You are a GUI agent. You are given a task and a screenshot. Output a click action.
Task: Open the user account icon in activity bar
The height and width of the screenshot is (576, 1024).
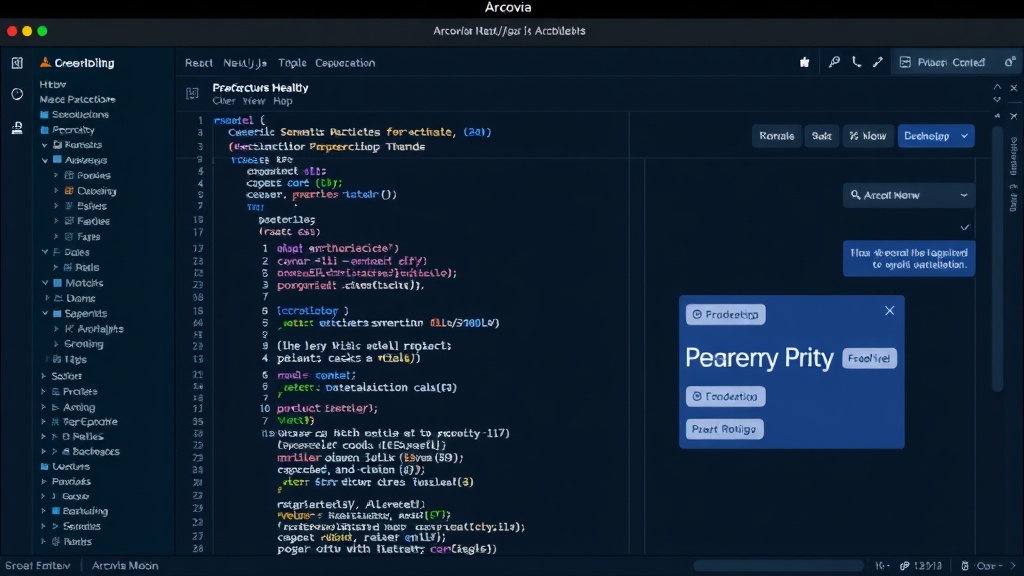point(17,128)
